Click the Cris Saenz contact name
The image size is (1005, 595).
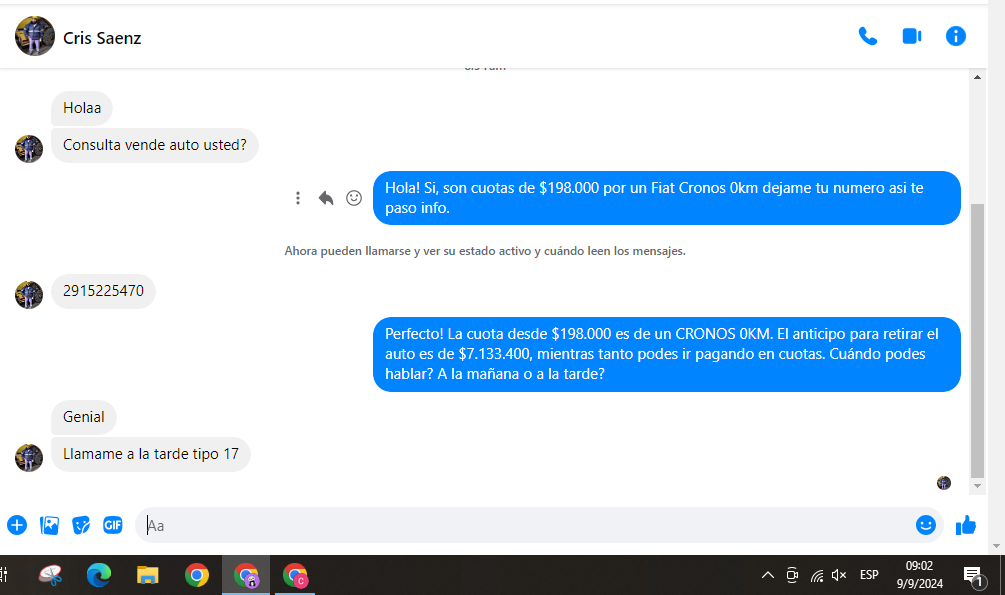tap(102, 38)
